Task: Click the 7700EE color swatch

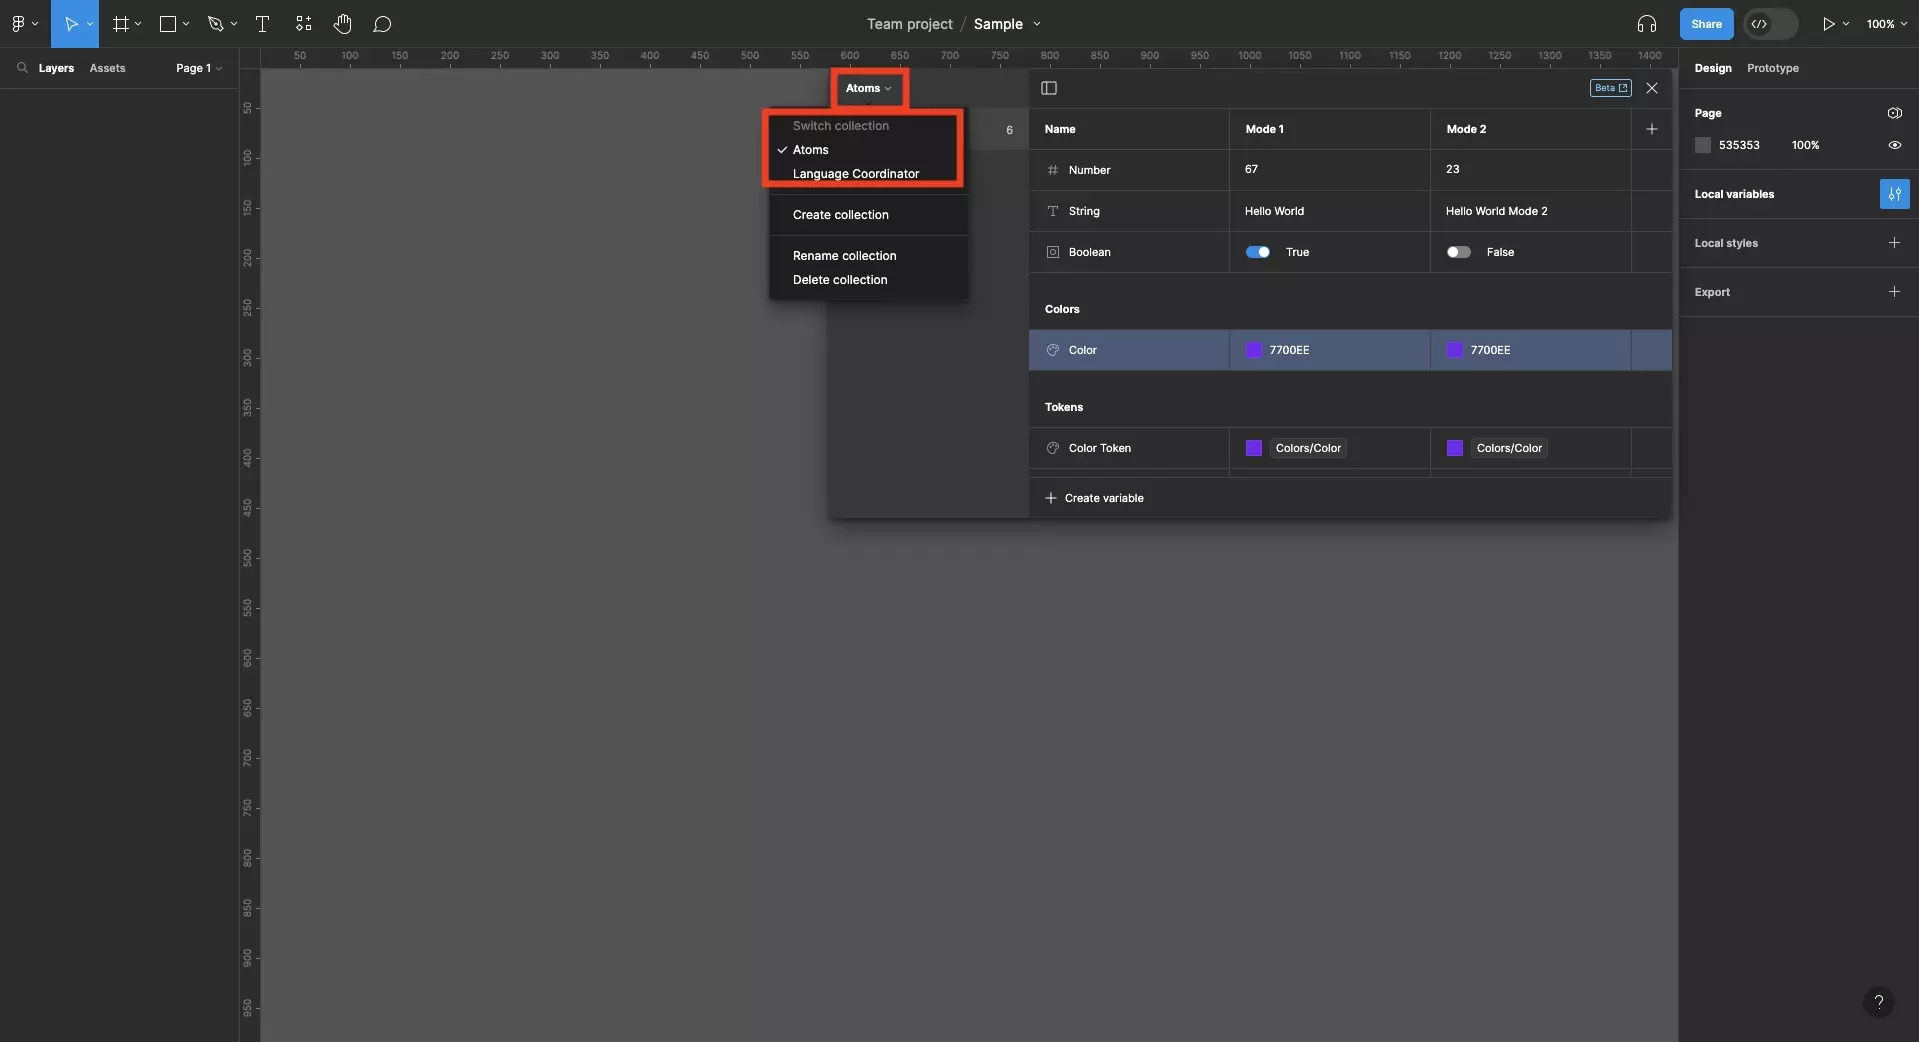Action: click(x=1254, y=350)
